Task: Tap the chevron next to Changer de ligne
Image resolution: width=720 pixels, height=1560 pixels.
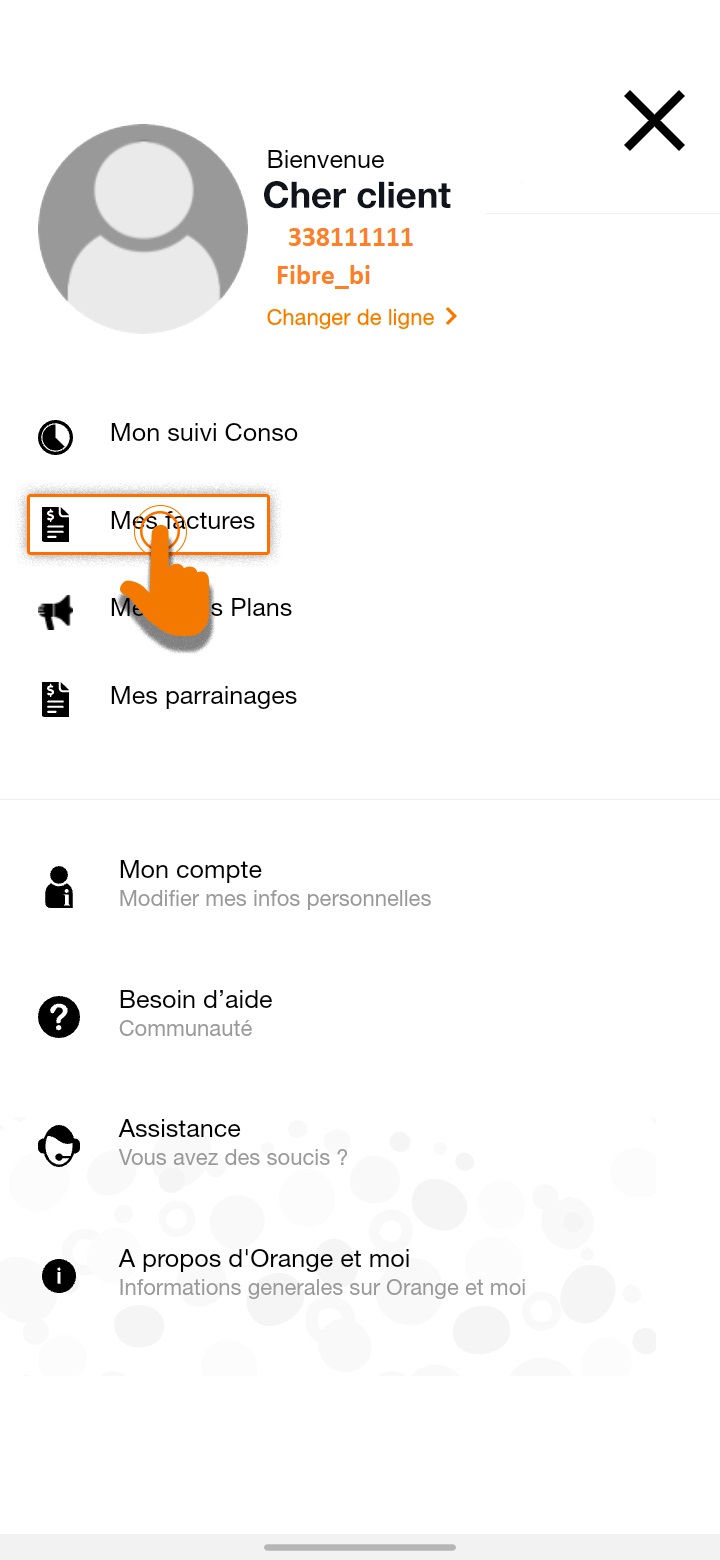Action: [x=451, y=317]
